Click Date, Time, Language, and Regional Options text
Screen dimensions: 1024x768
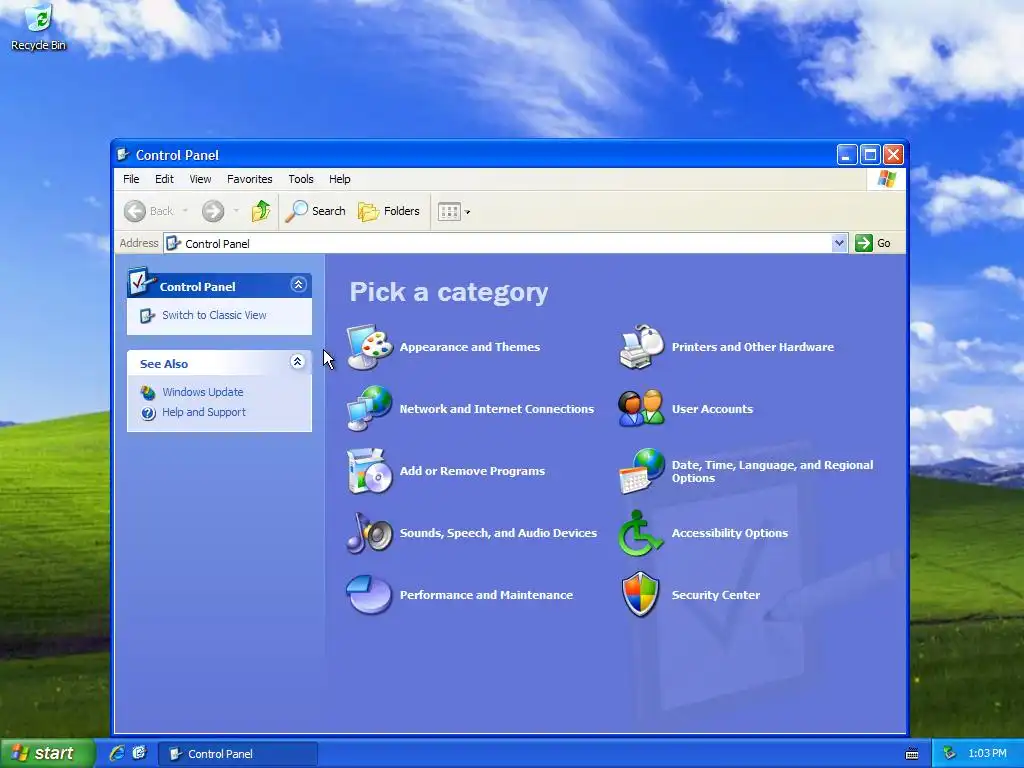click(773, 471)
